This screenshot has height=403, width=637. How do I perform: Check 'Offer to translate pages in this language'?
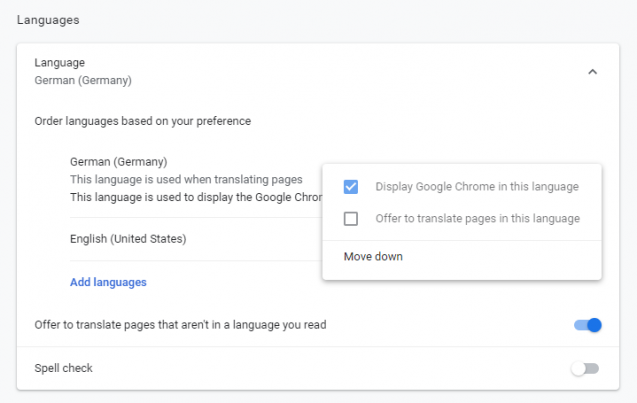351,219
